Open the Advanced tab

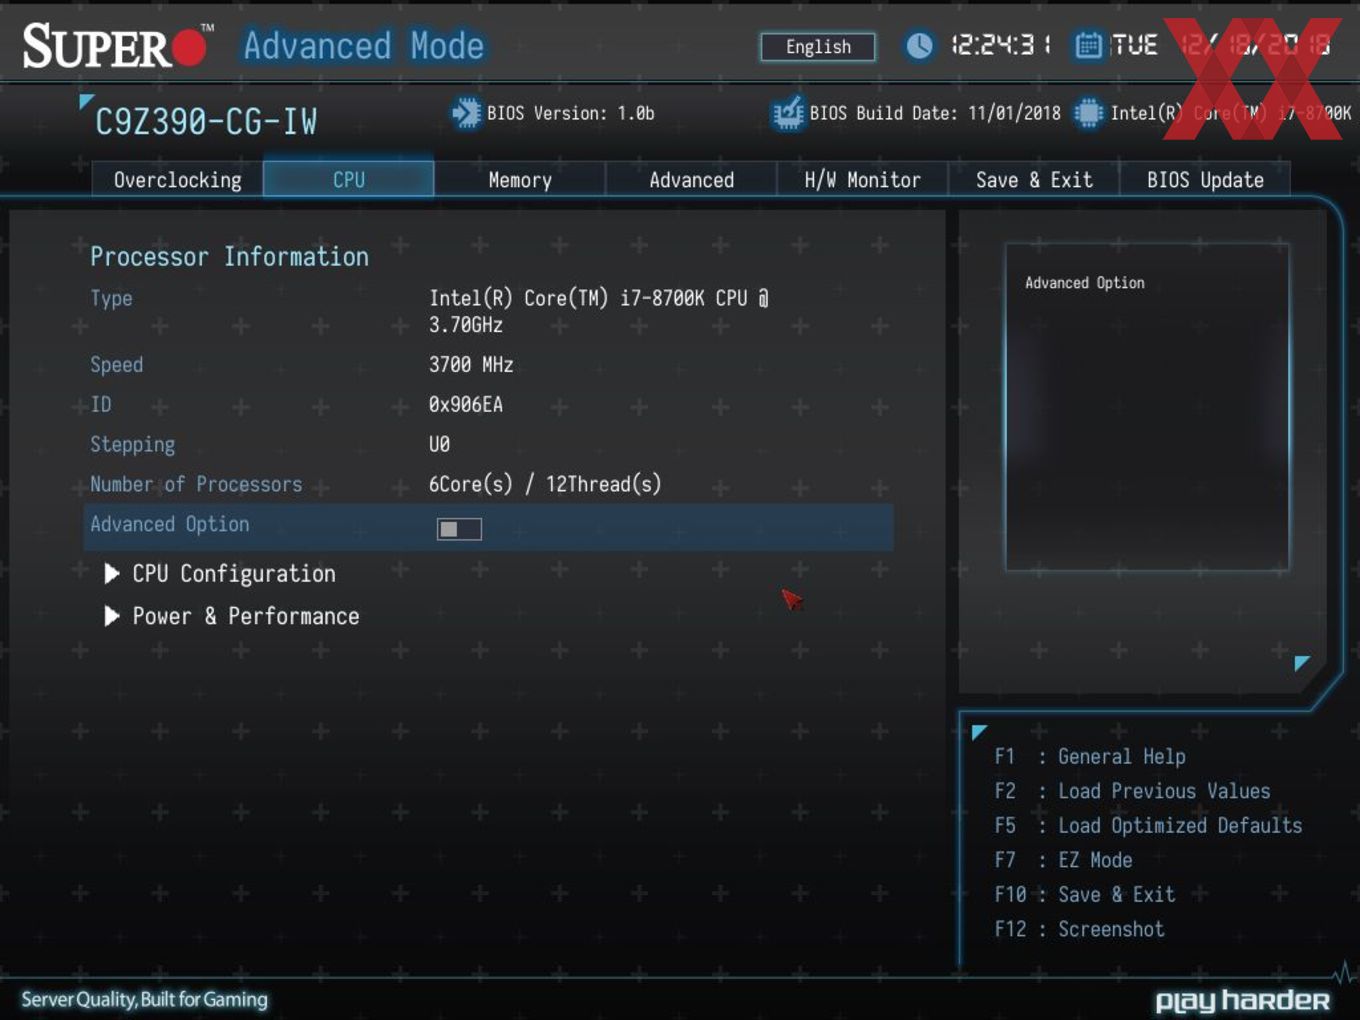691,180
